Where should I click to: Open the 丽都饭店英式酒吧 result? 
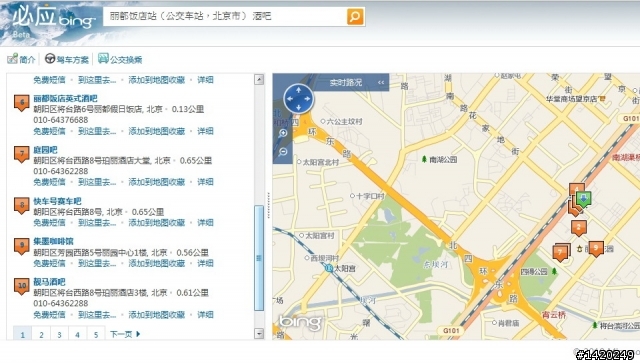(x=65, y=98)
